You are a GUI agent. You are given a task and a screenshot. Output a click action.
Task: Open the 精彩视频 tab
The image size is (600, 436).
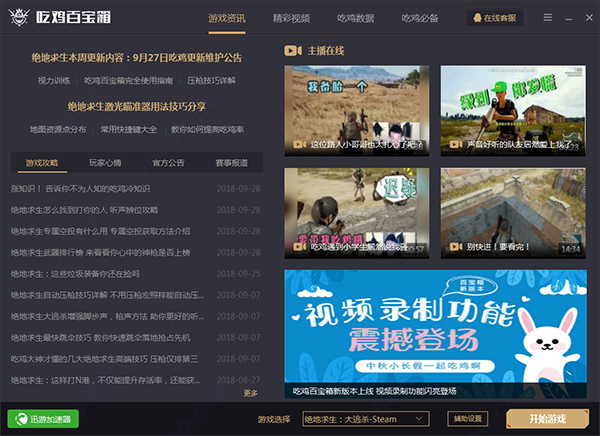click(x=291, y=18)
